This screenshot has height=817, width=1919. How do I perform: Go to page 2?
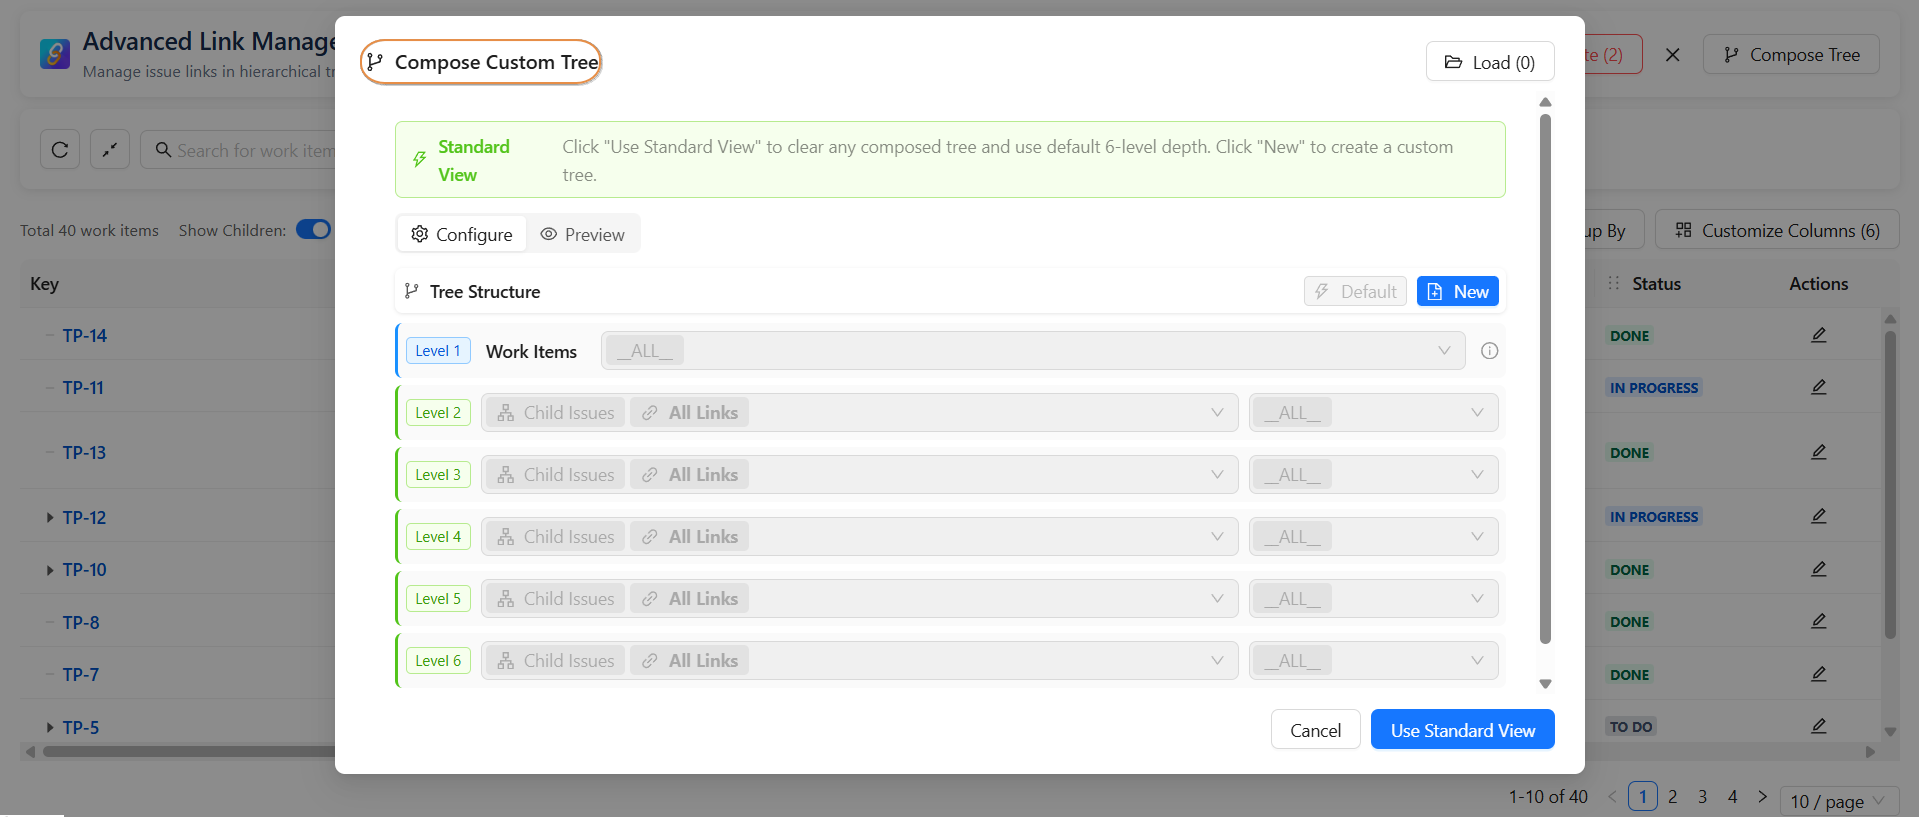[x=1672, y=797]
